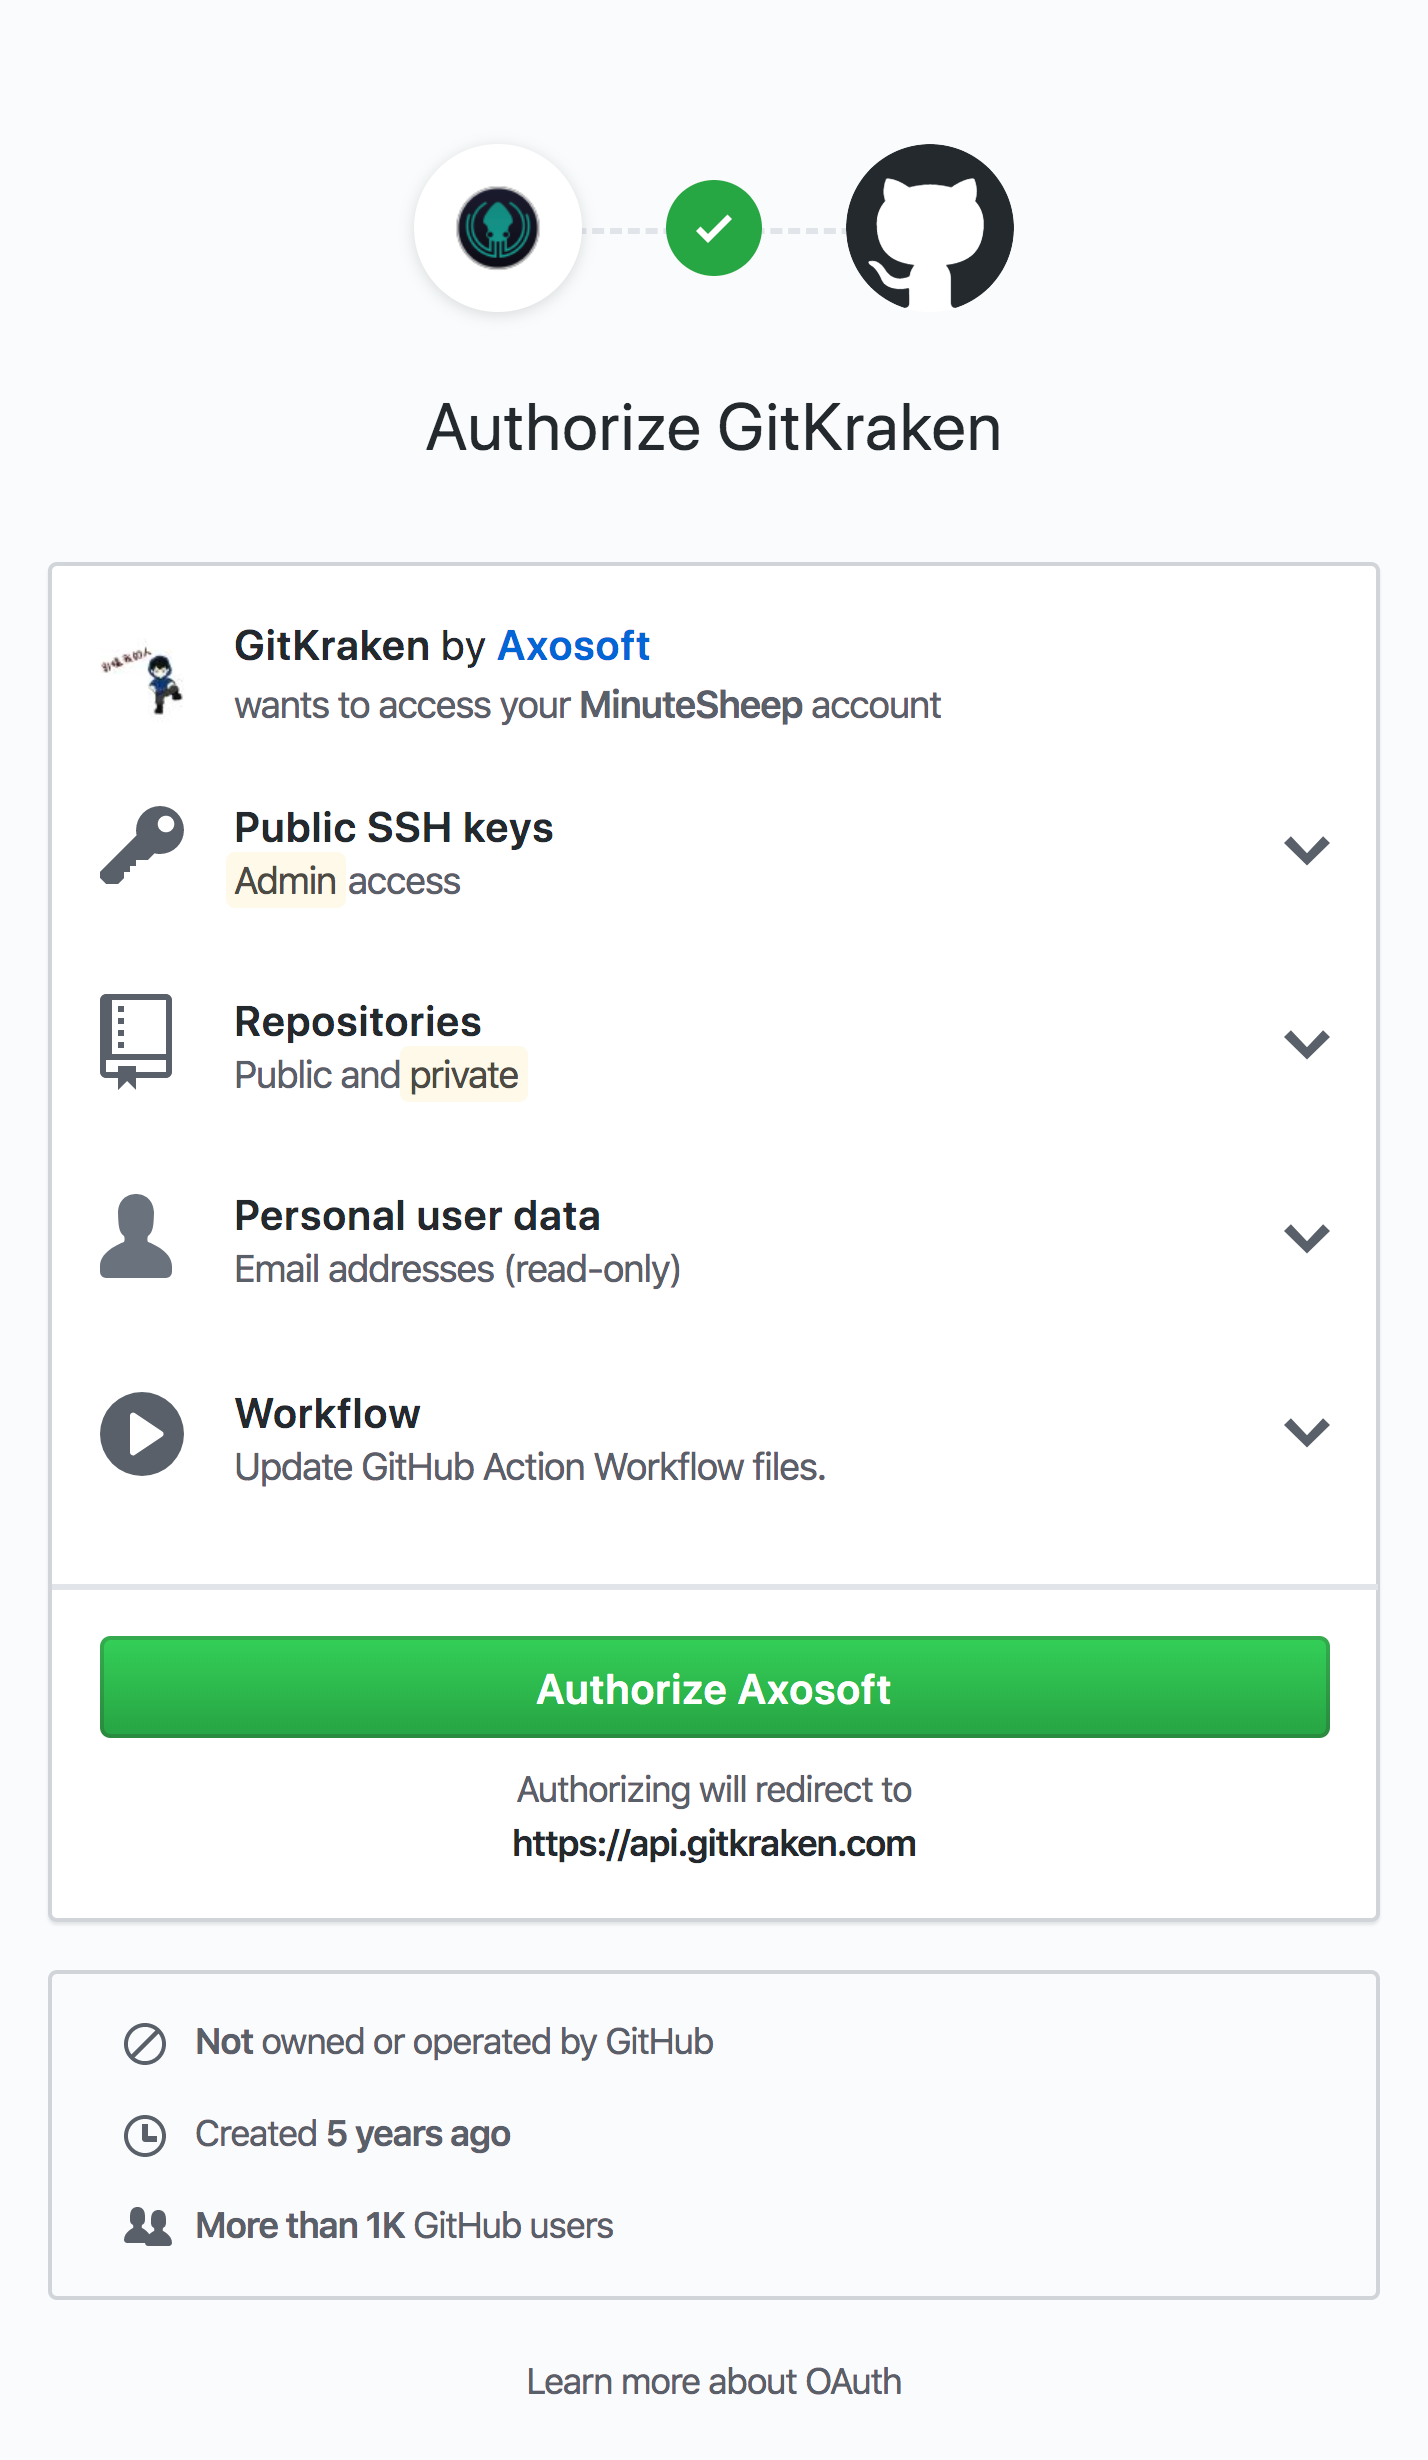Click the Repositories book icon
1428x2460 pixels.
[136, 1040]
